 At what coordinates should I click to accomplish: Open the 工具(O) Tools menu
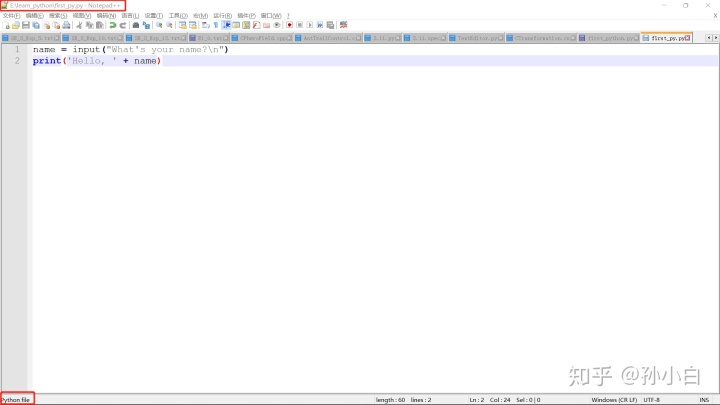coord(178,16)
